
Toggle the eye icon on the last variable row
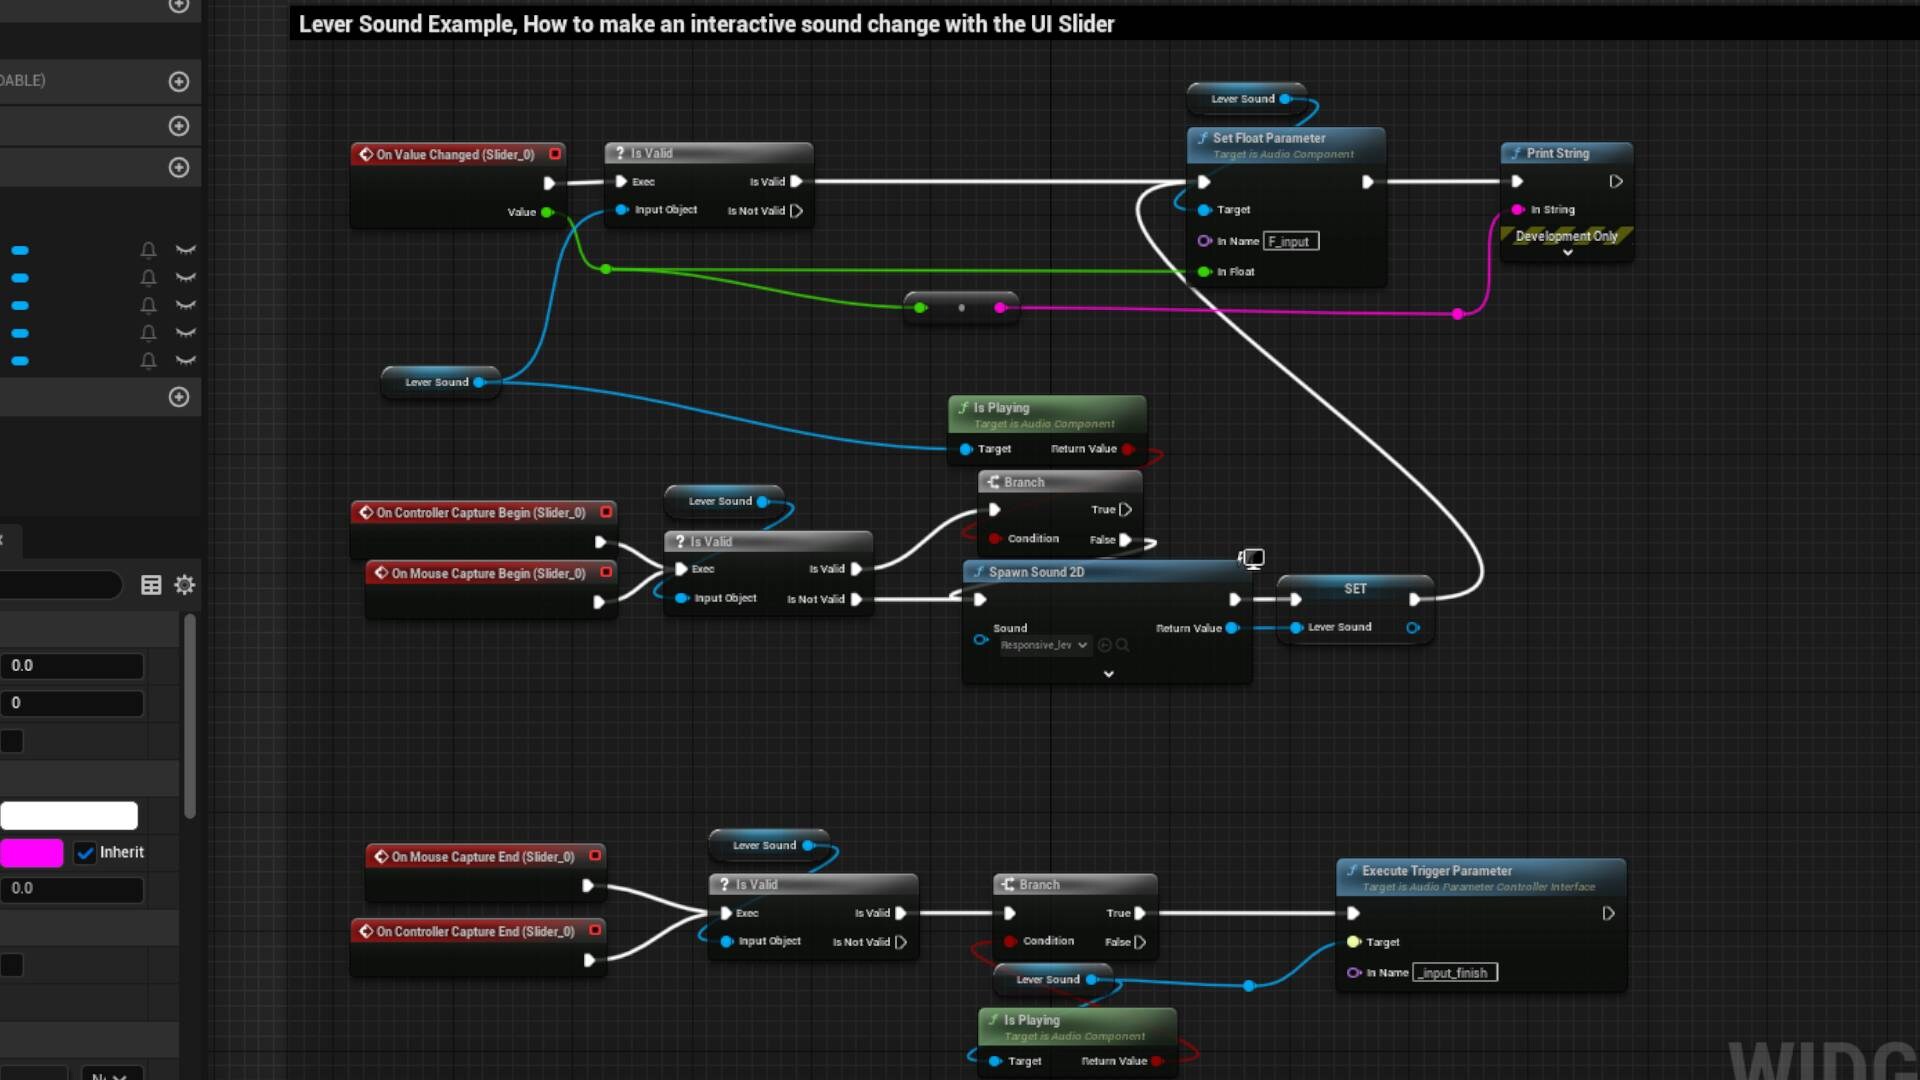tap(187, 361)
